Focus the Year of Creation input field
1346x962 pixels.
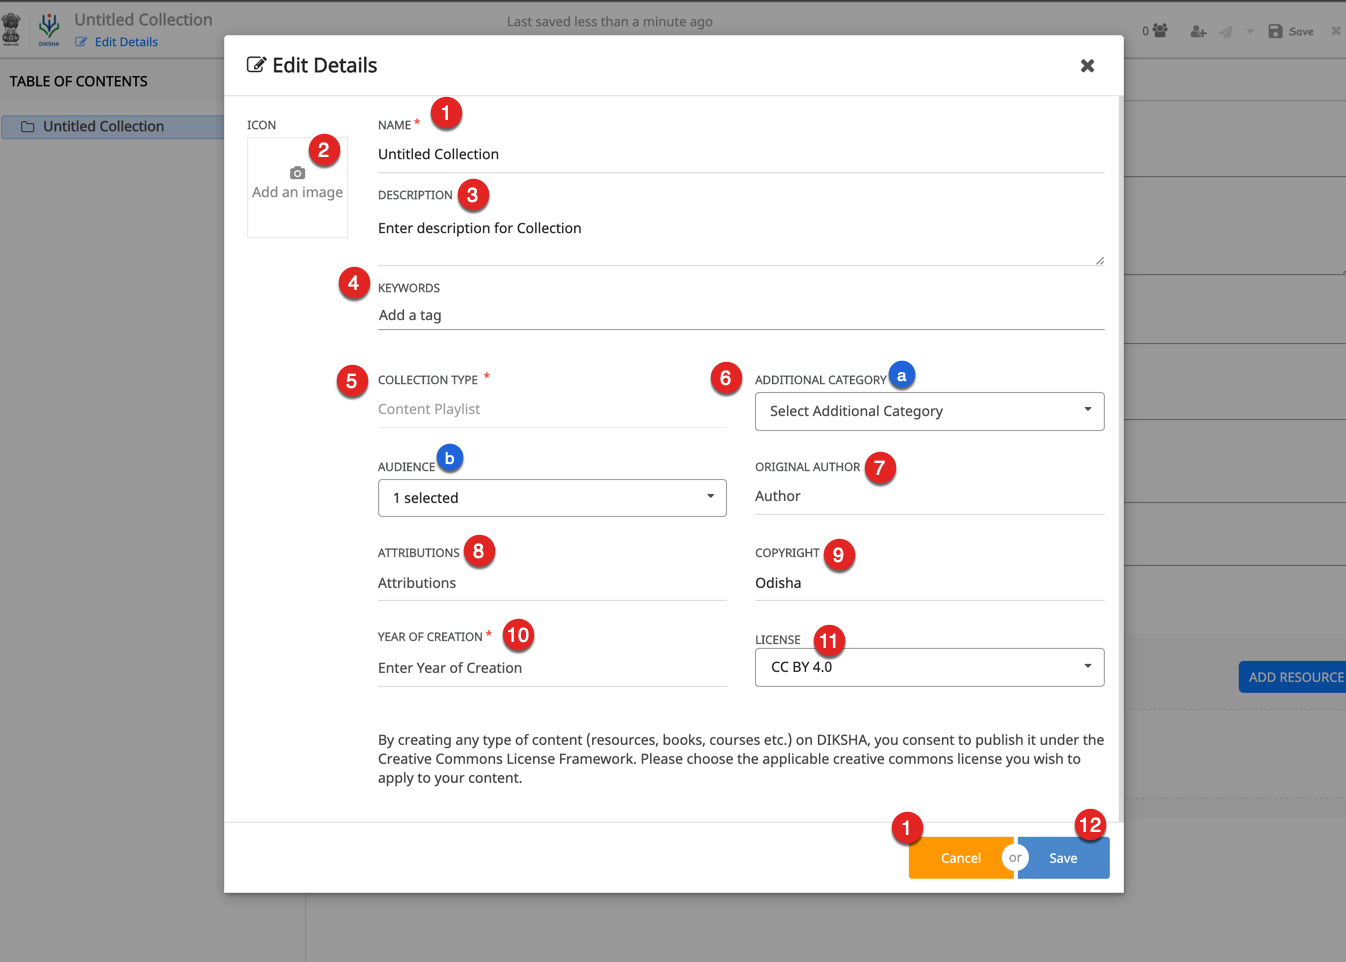click(552, 668)
